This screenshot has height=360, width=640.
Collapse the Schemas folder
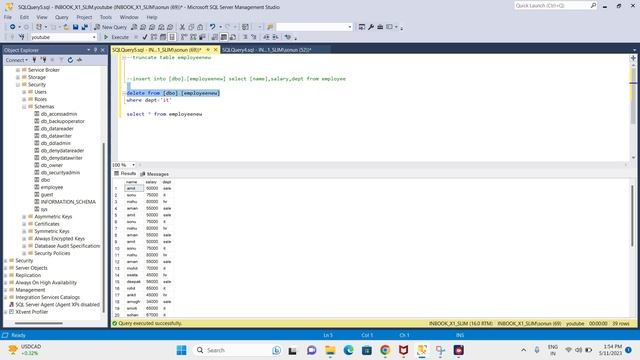pyautogui.click(x=24, y=107)
